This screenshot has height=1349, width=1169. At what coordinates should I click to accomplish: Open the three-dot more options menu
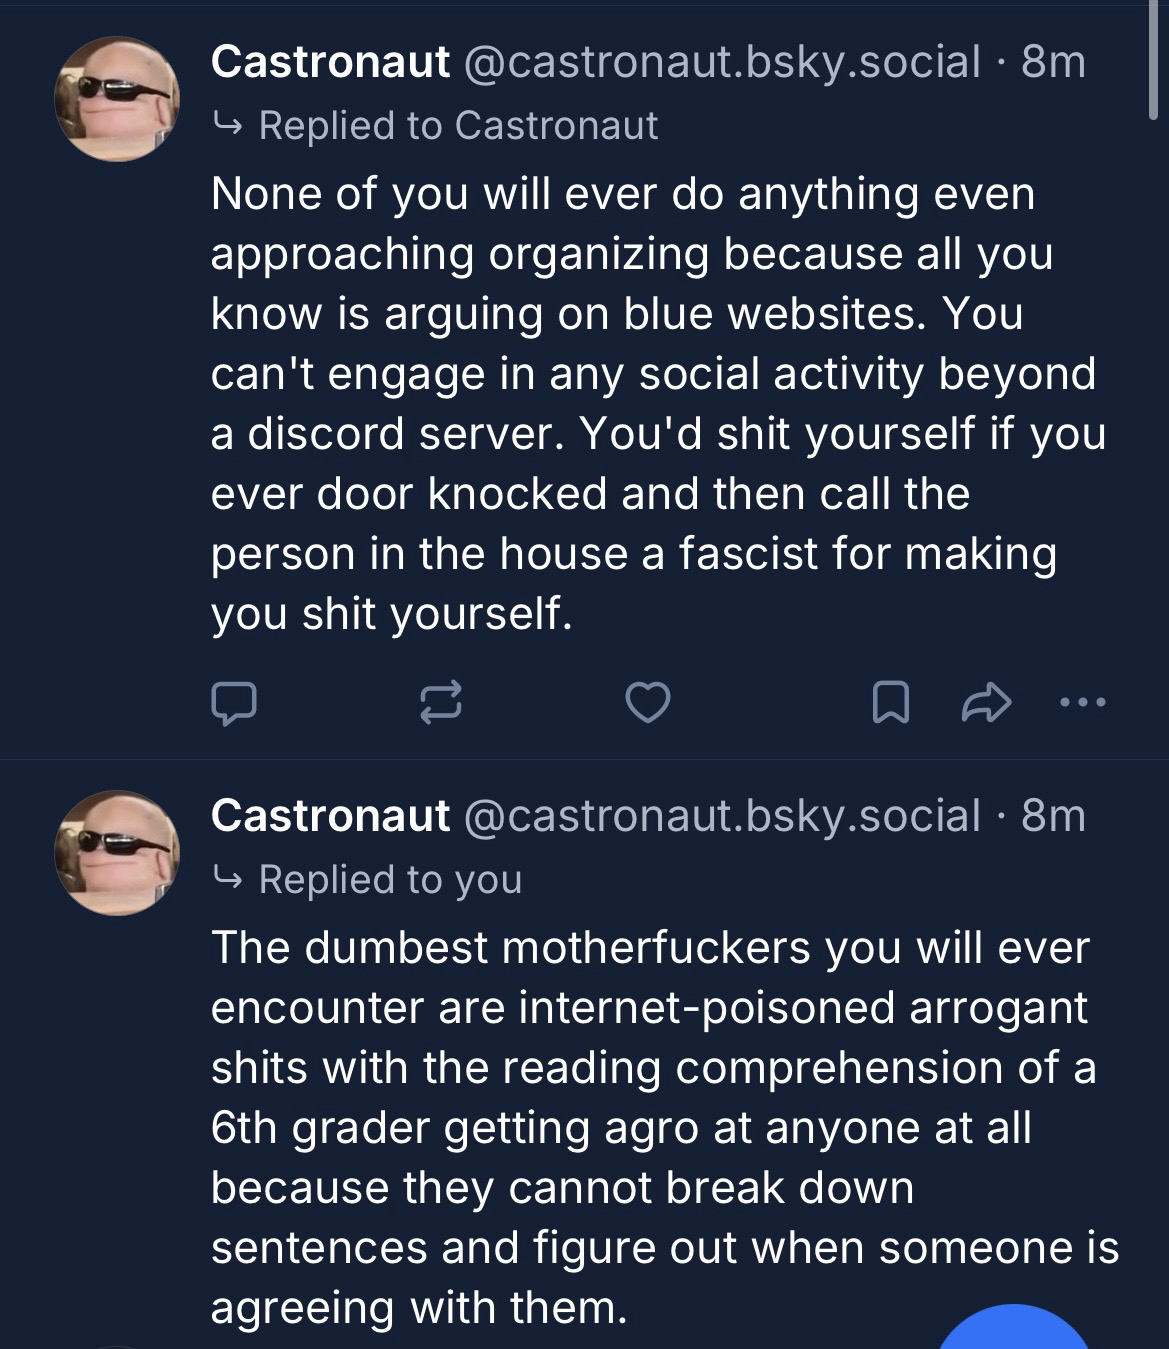(1083, 703)
